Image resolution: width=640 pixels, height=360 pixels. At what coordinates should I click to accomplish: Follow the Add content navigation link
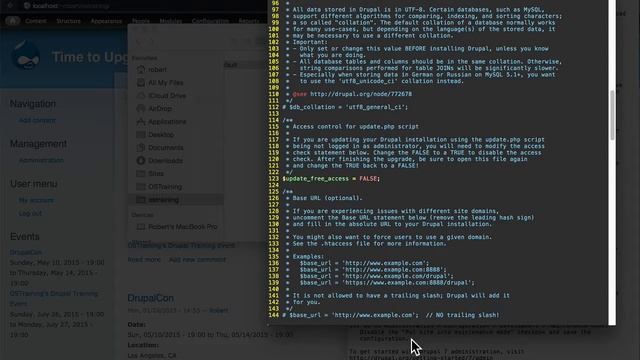[37, 120]
